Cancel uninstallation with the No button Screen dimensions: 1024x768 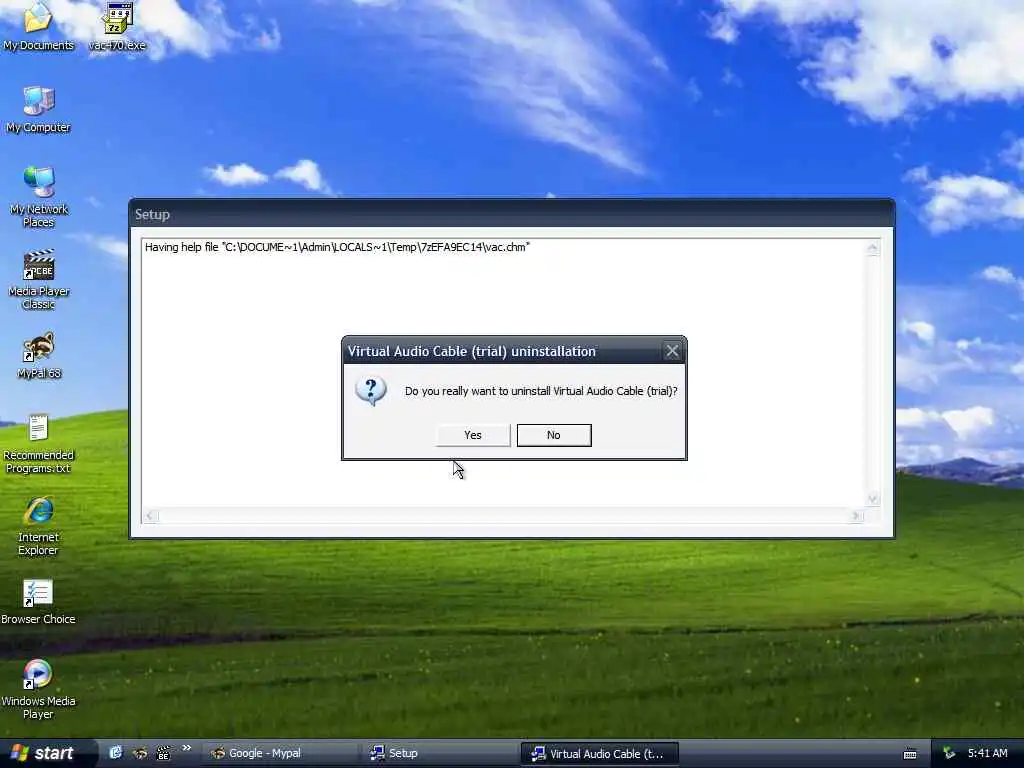point(554,435)
